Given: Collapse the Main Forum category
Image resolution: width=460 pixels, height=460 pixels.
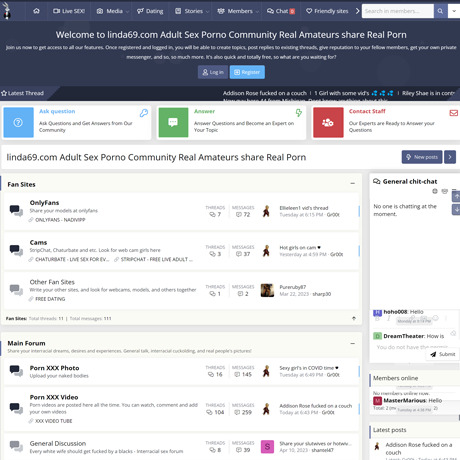Looking at the screenshot, I should tap(353, 343).
